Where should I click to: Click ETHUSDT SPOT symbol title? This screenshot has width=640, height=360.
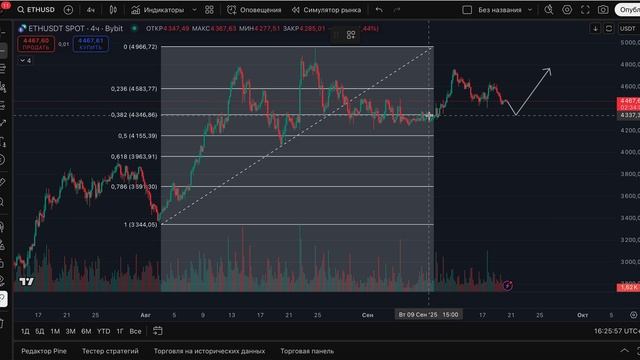(75, 28)
